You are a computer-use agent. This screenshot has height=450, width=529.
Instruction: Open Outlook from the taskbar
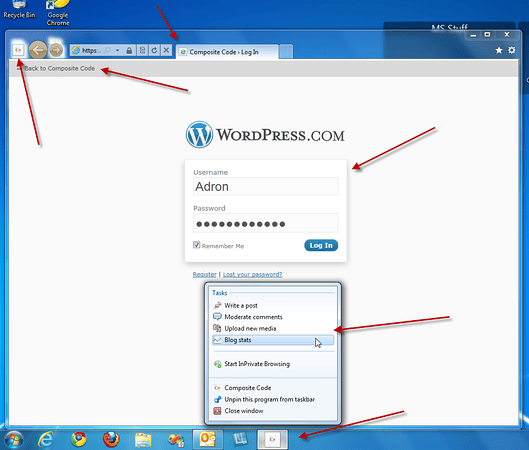[208, 440]
